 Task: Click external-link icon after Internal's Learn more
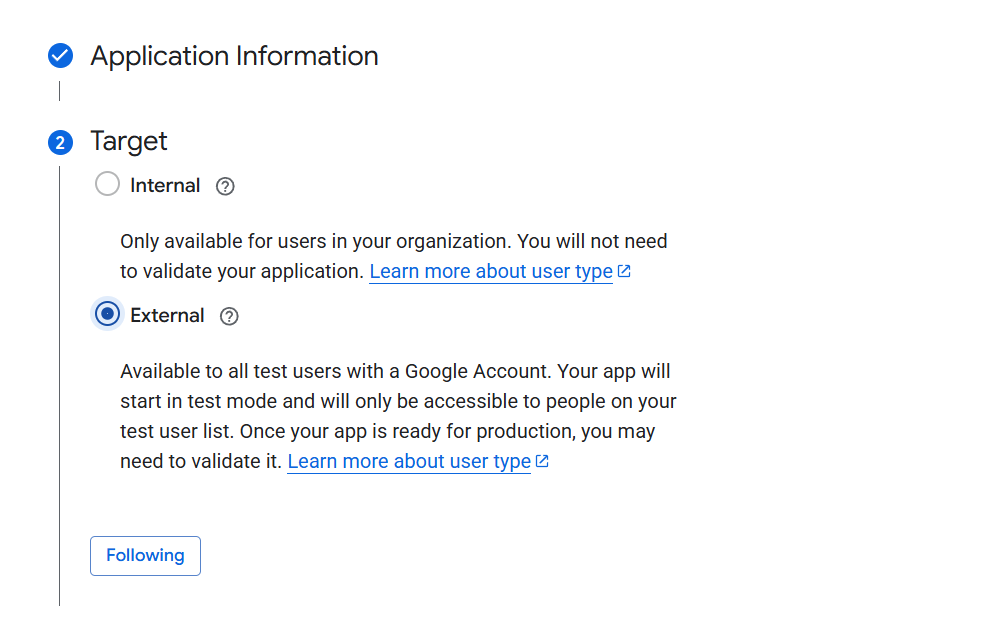(624, 271)
